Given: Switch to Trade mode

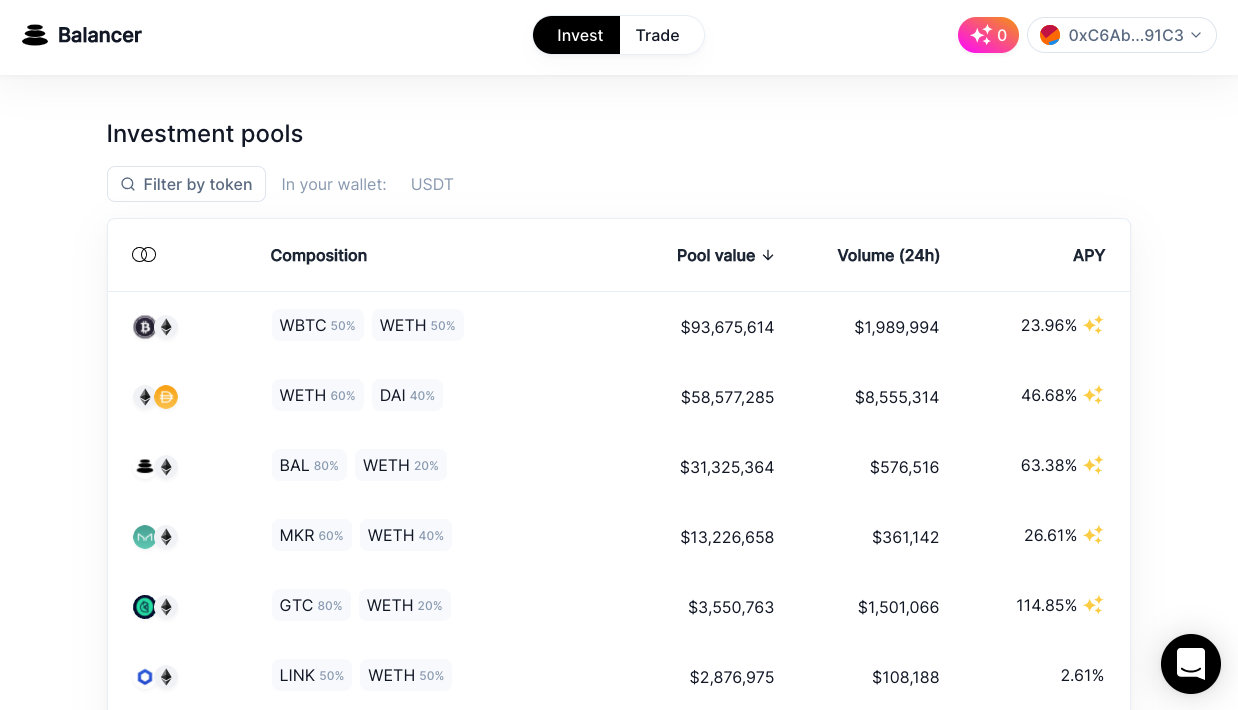Looking at the screenshot, I should [x=657, y=35].
